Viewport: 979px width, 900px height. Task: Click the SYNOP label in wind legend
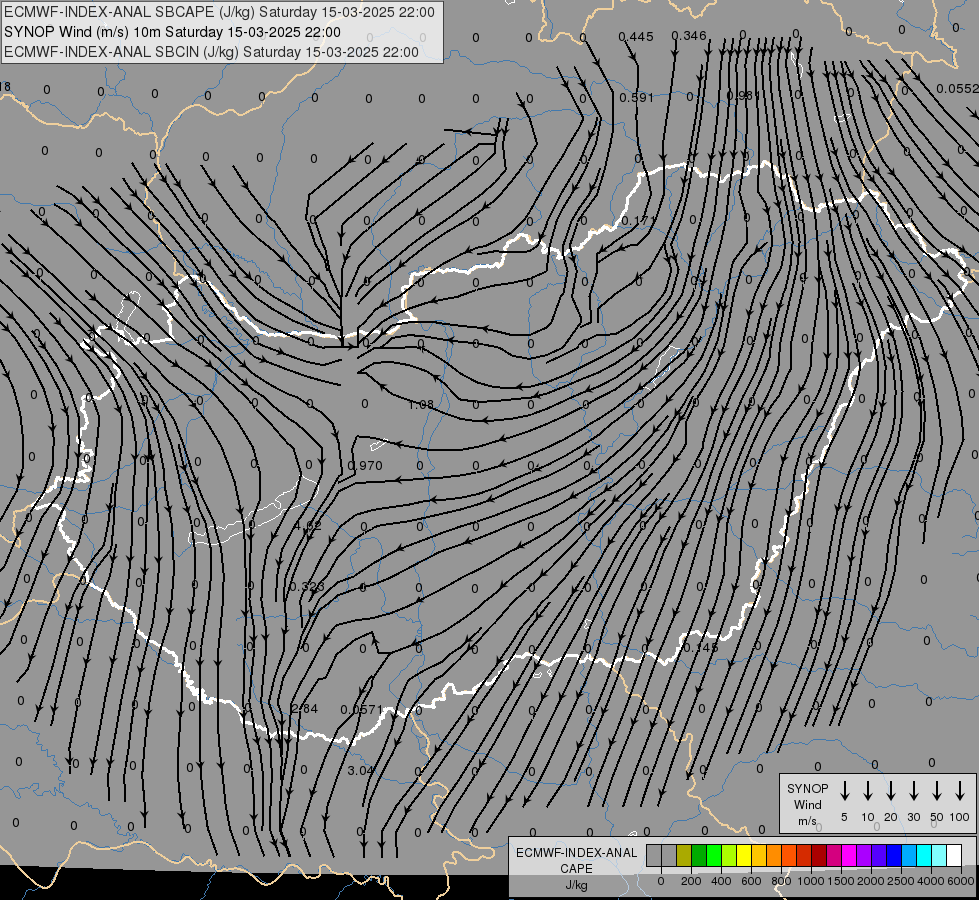point(807,788)
